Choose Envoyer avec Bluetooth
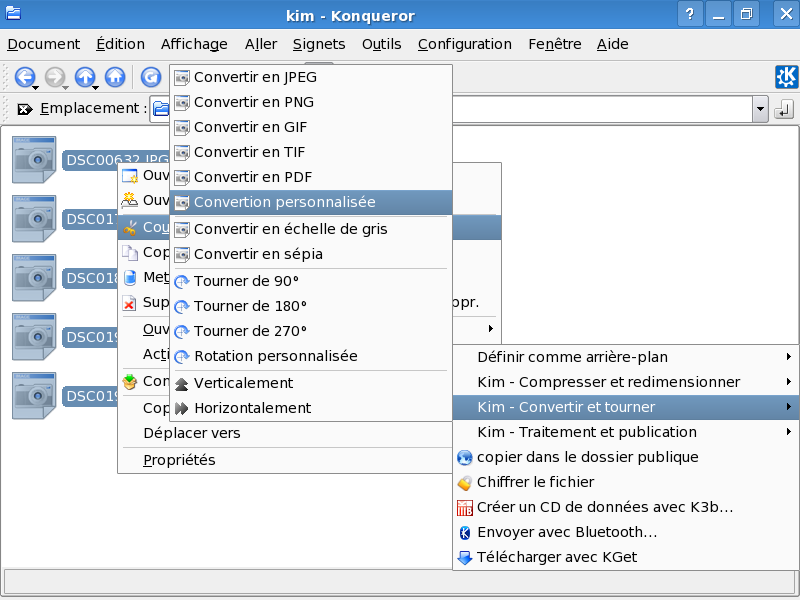This screenshot has width=800, height=600. point(626,532)
